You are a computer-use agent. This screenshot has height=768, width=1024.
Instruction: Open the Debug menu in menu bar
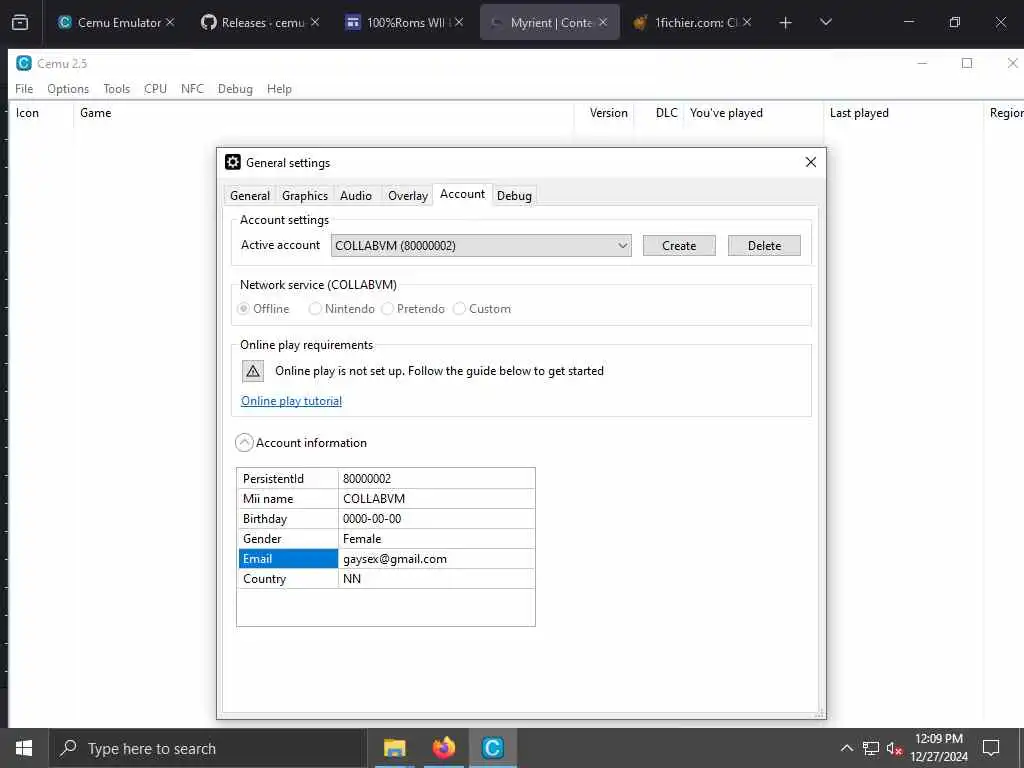pos(235,89)
